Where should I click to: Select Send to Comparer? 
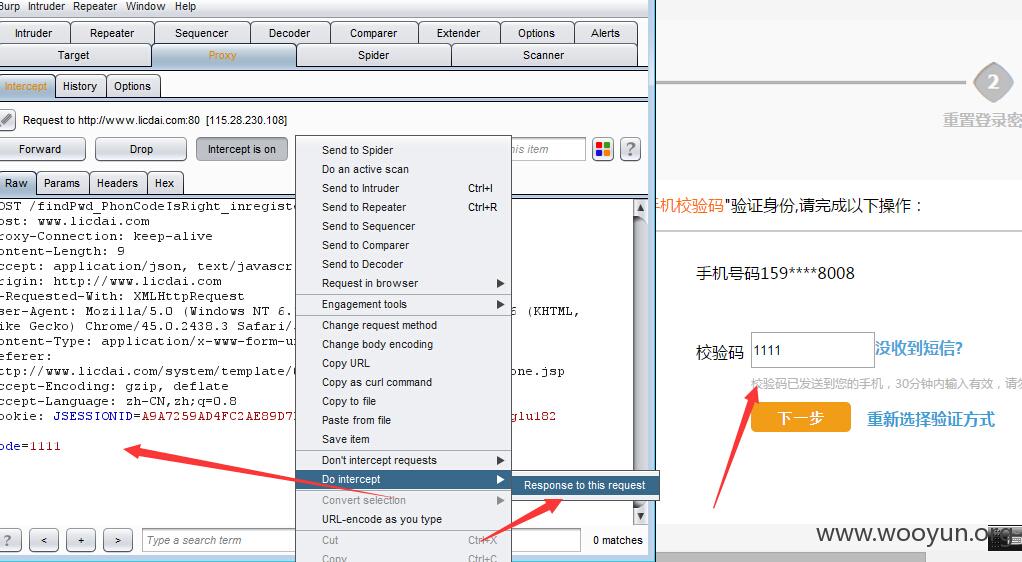[x=403, y=245]
